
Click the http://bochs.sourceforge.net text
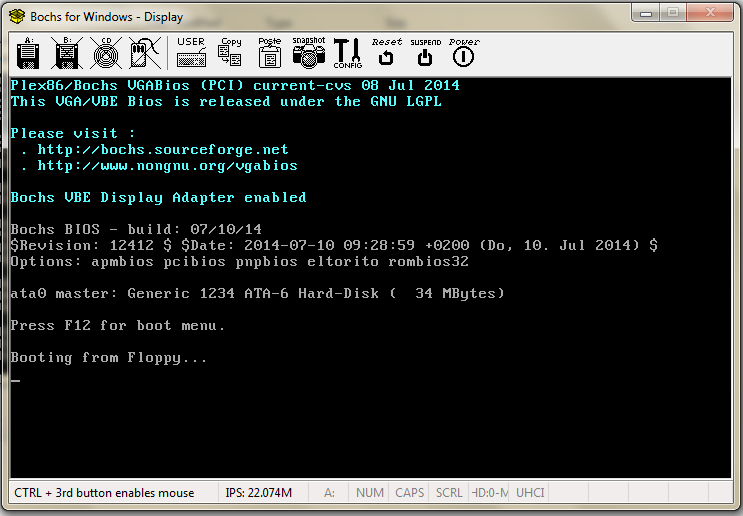163,150
